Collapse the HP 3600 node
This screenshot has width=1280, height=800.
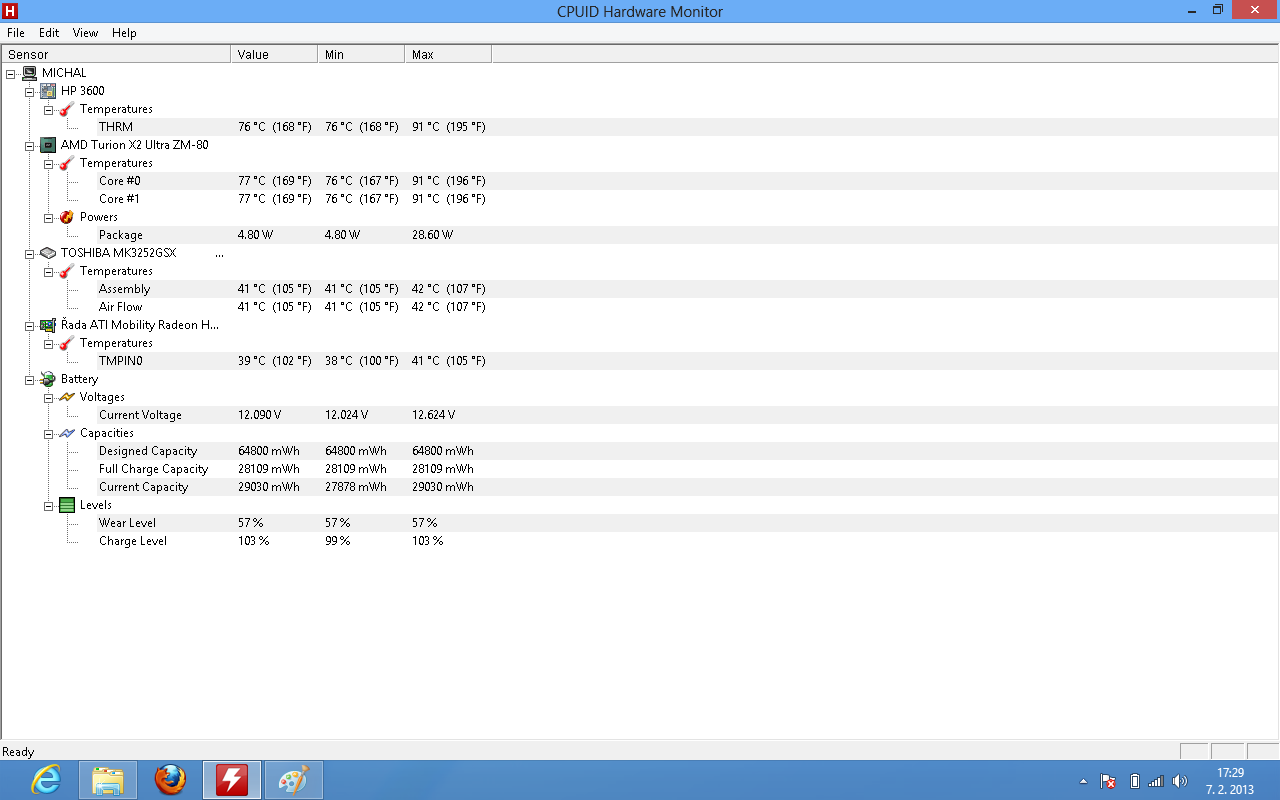pyautogui.click(x=30, y=91)
